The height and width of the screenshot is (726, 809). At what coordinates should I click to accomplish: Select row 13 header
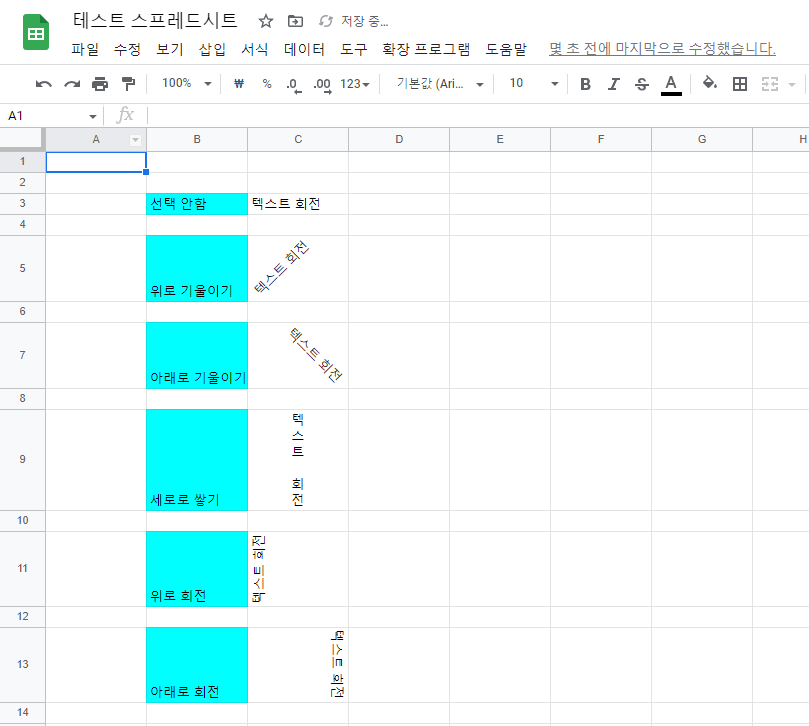tap(23, 665)
